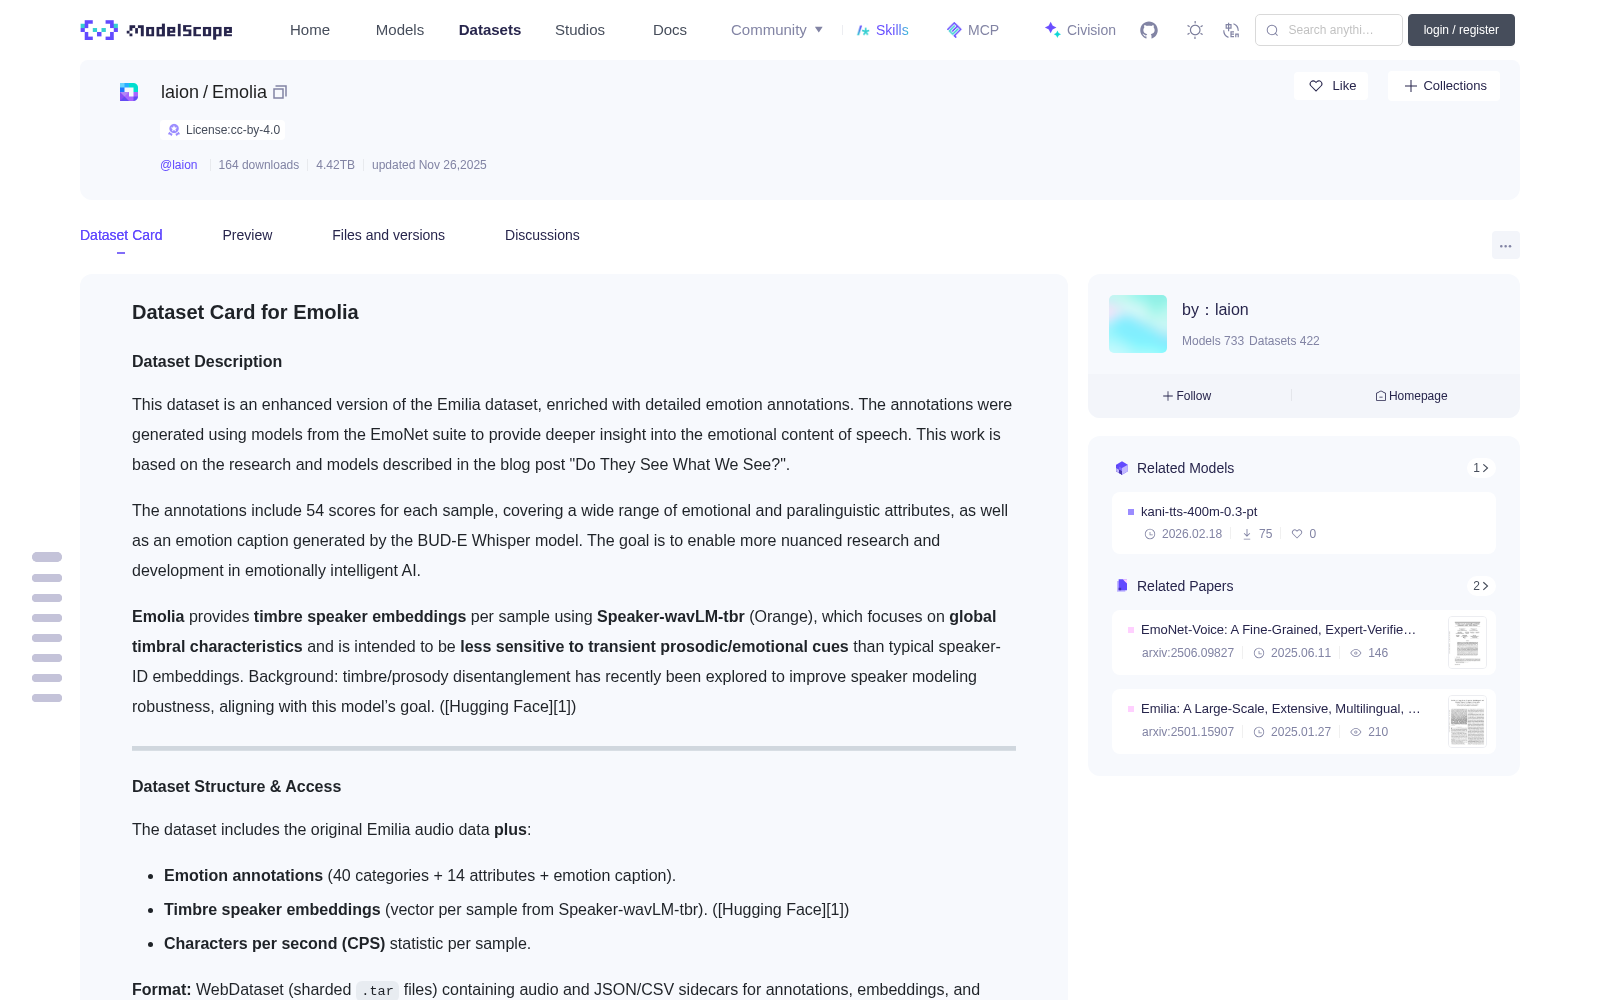Open the Datasets navigation item

point(490,30)
